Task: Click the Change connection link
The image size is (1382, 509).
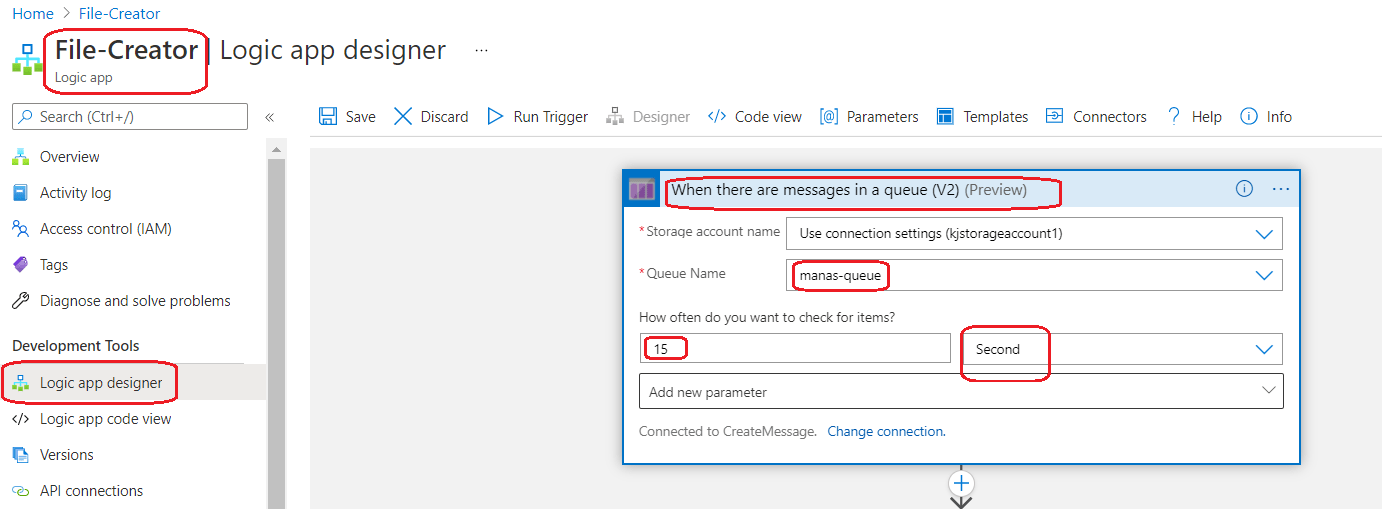Action: pos(886,432)
